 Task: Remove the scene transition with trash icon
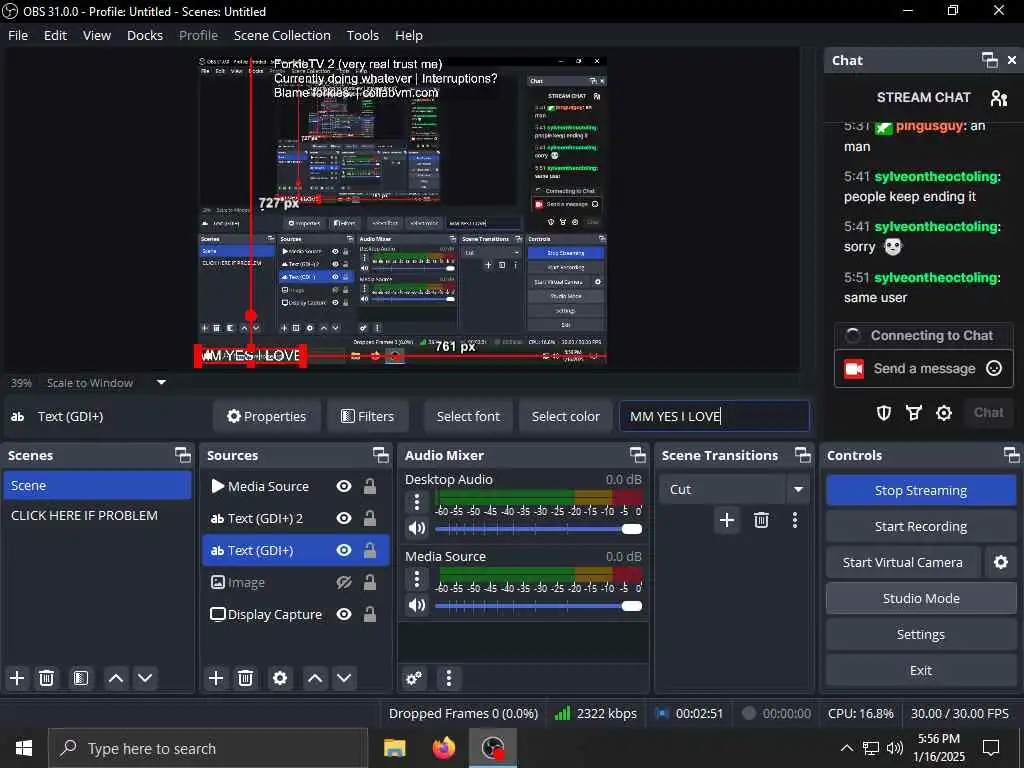(x=761, y=520)
